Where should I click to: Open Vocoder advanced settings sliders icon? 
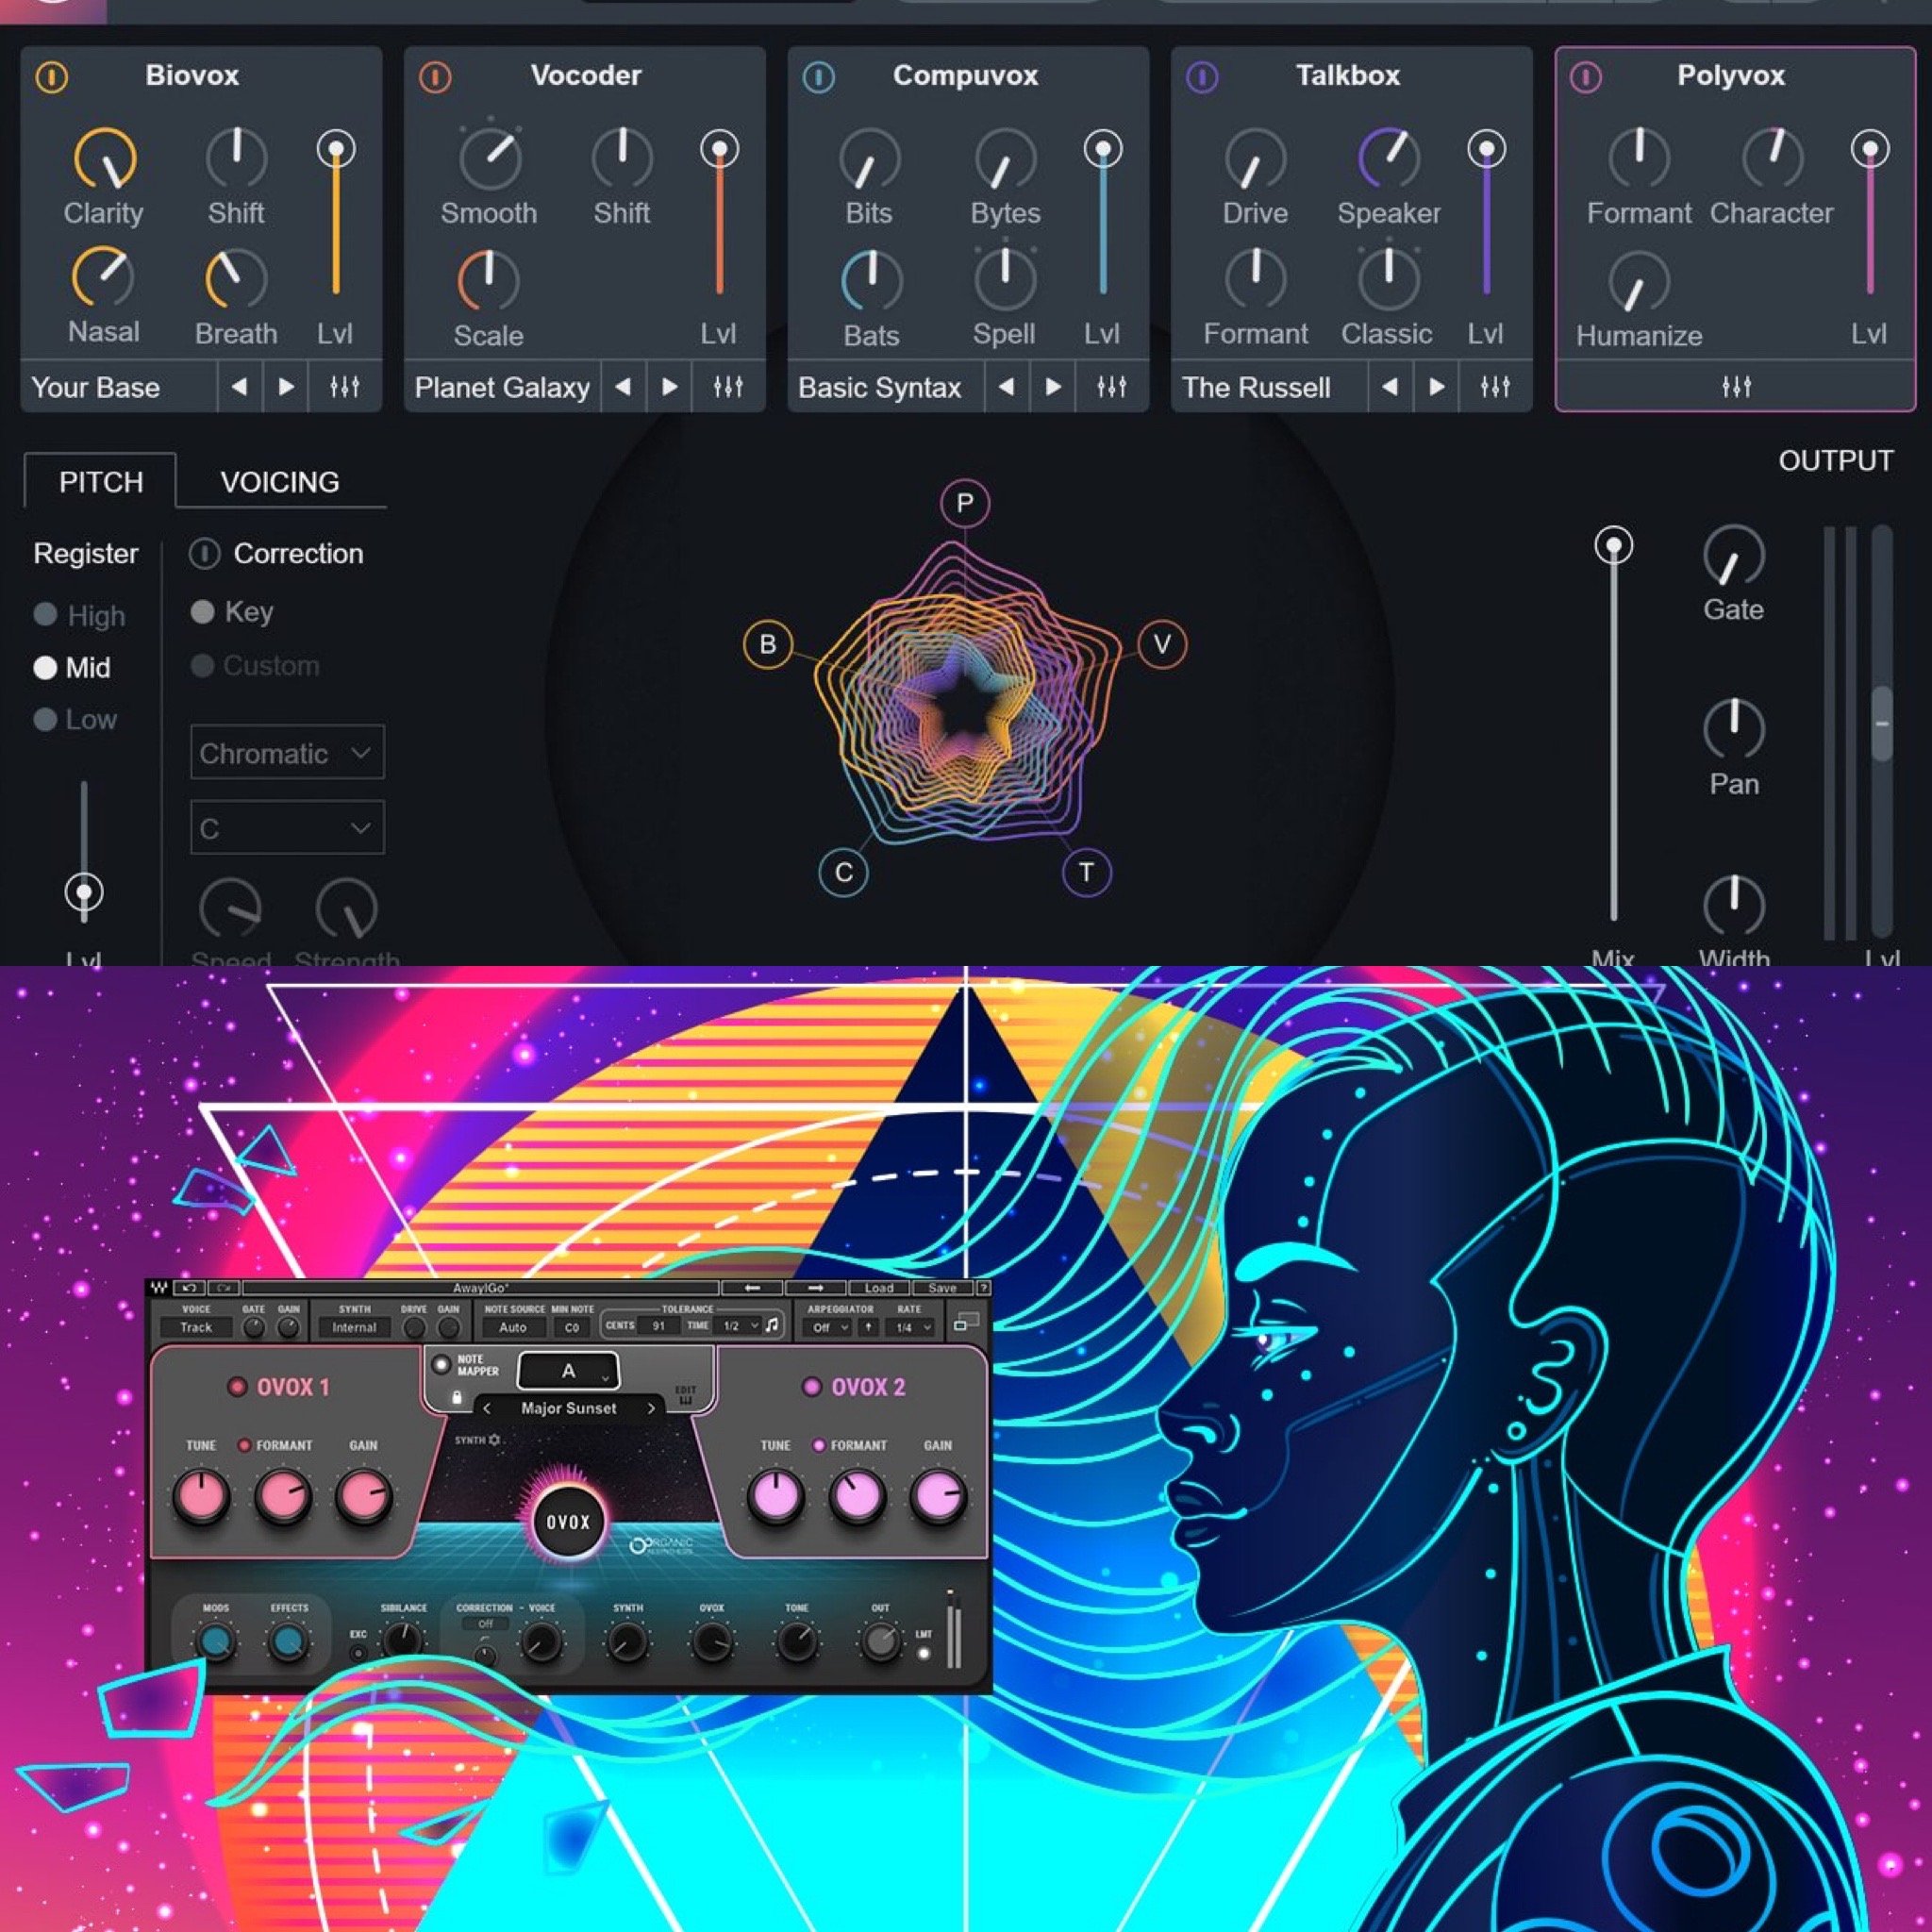[x=727, y=387]
